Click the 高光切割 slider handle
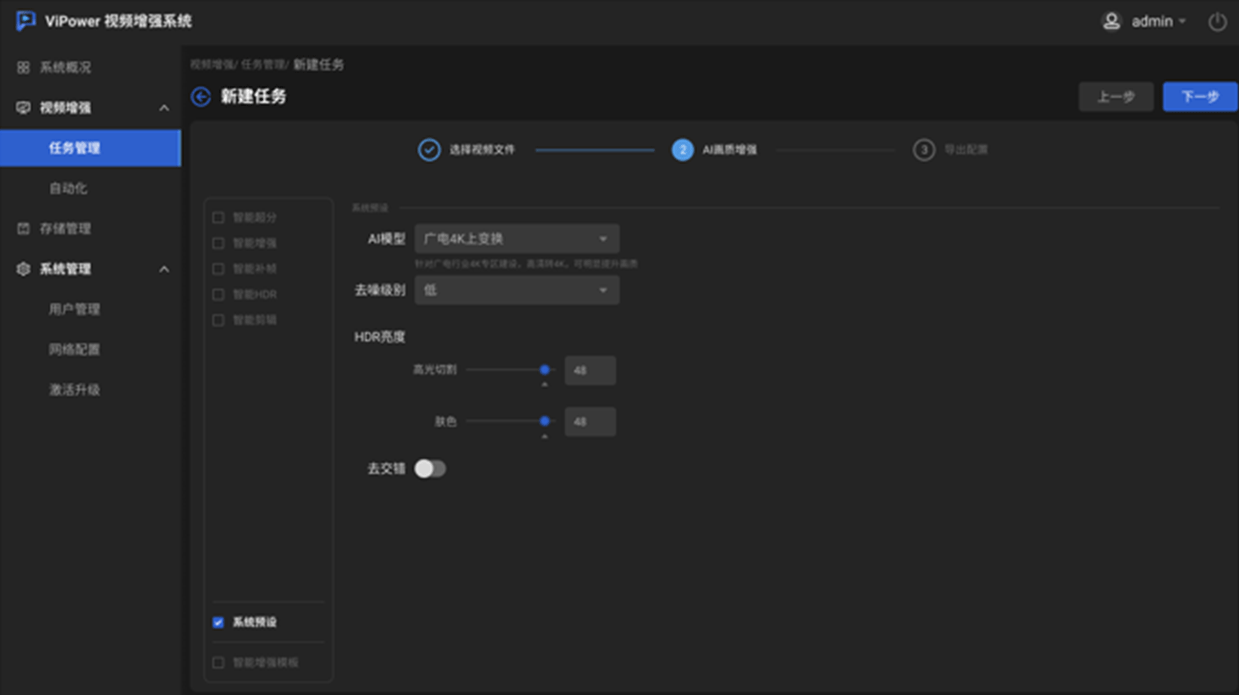Image resolution: width=1239 pixels, height=695 pixels. [545, 370]
